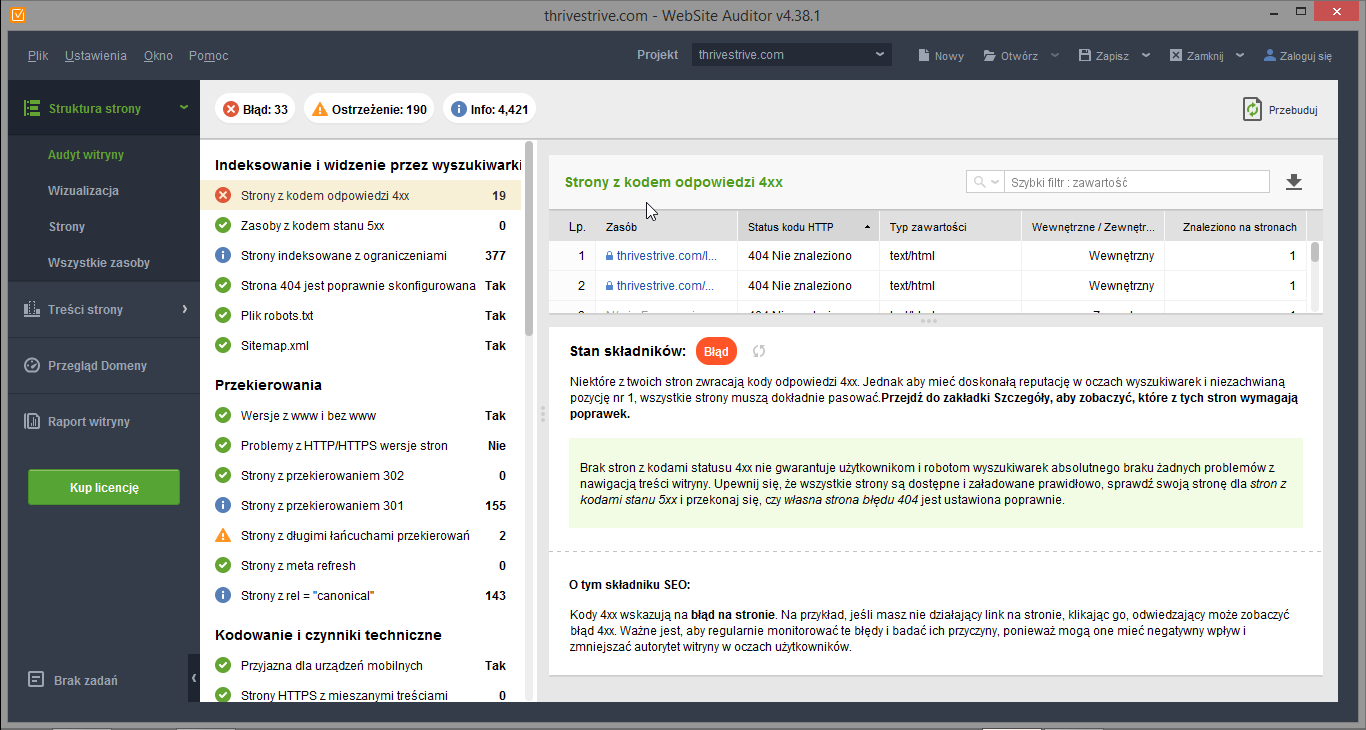Open first thrivestrive.com link in table
1366x730 pixels.
(666, 256)
